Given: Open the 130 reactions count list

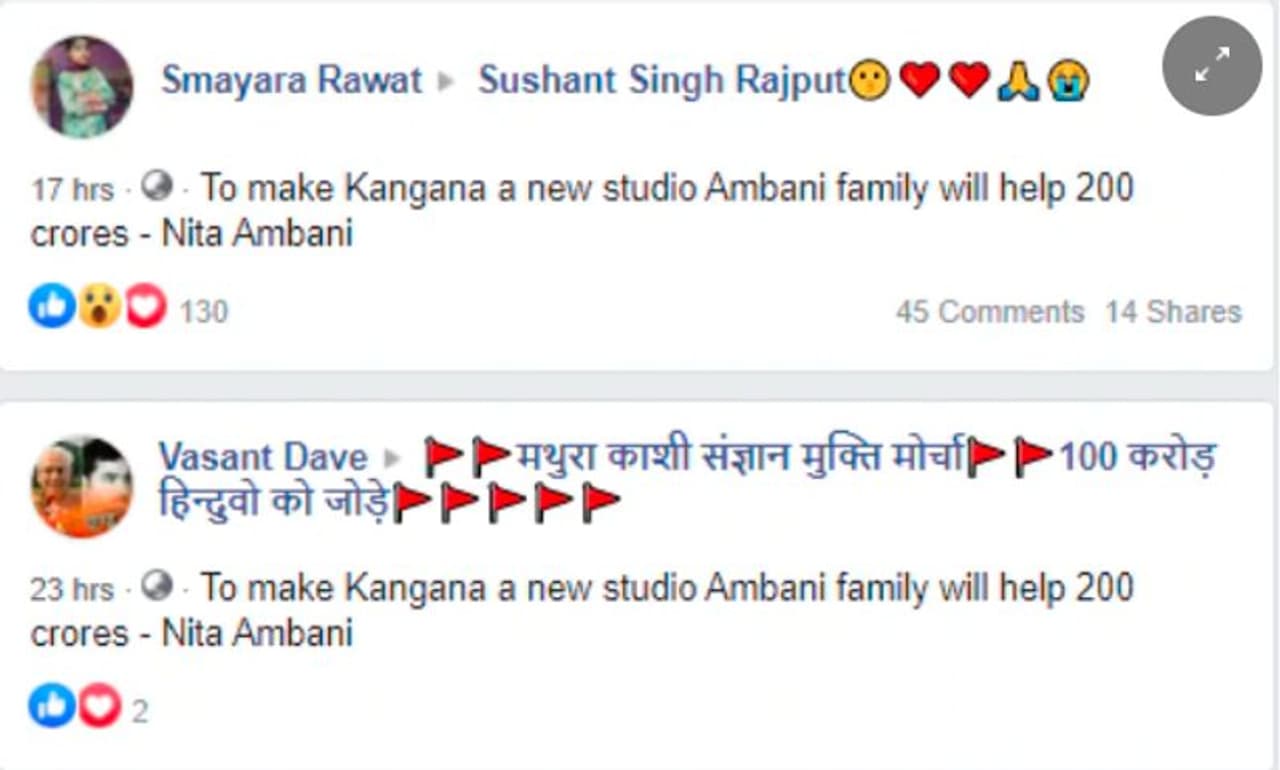Looking at the screenshot, I should [204, 312].
